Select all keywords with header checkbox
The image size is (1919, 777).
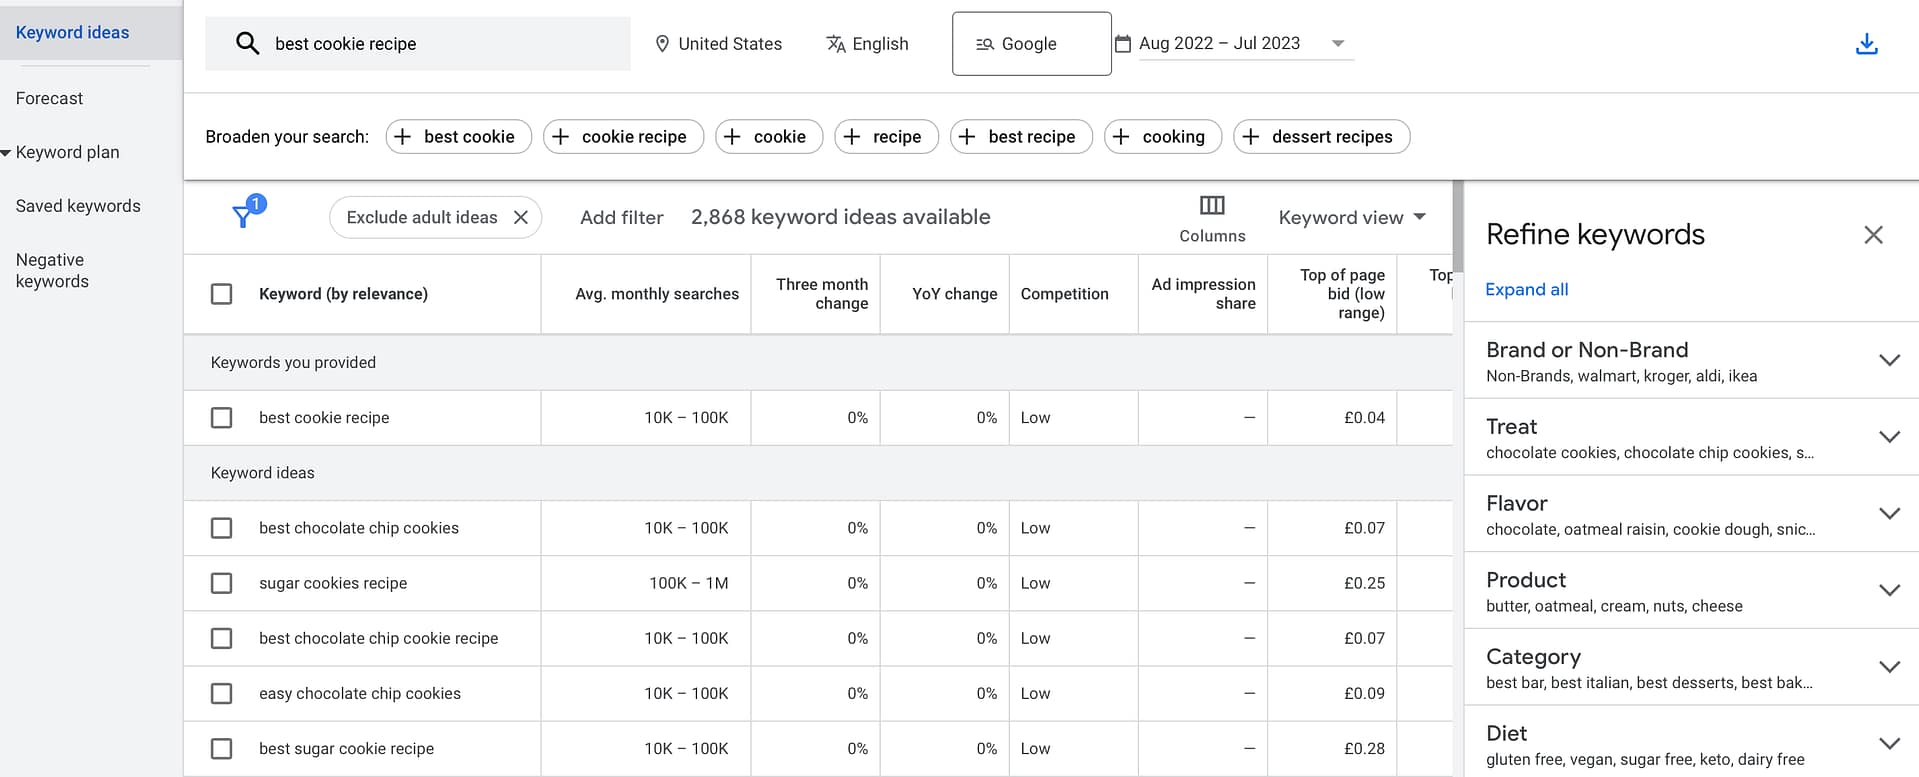pyautogui.click(x=222, y=294)
